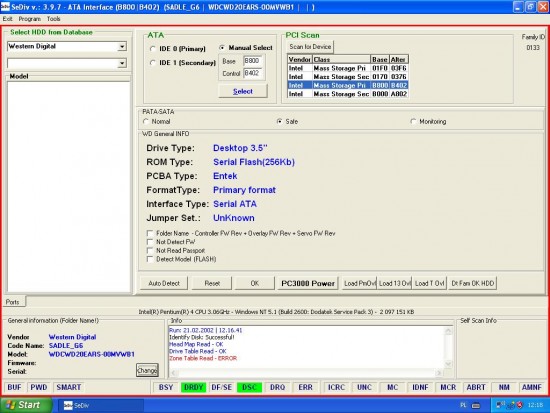Screen dimensions: 550x413
Task: Click the DRDY status indicator
Action: pos(193,387)
